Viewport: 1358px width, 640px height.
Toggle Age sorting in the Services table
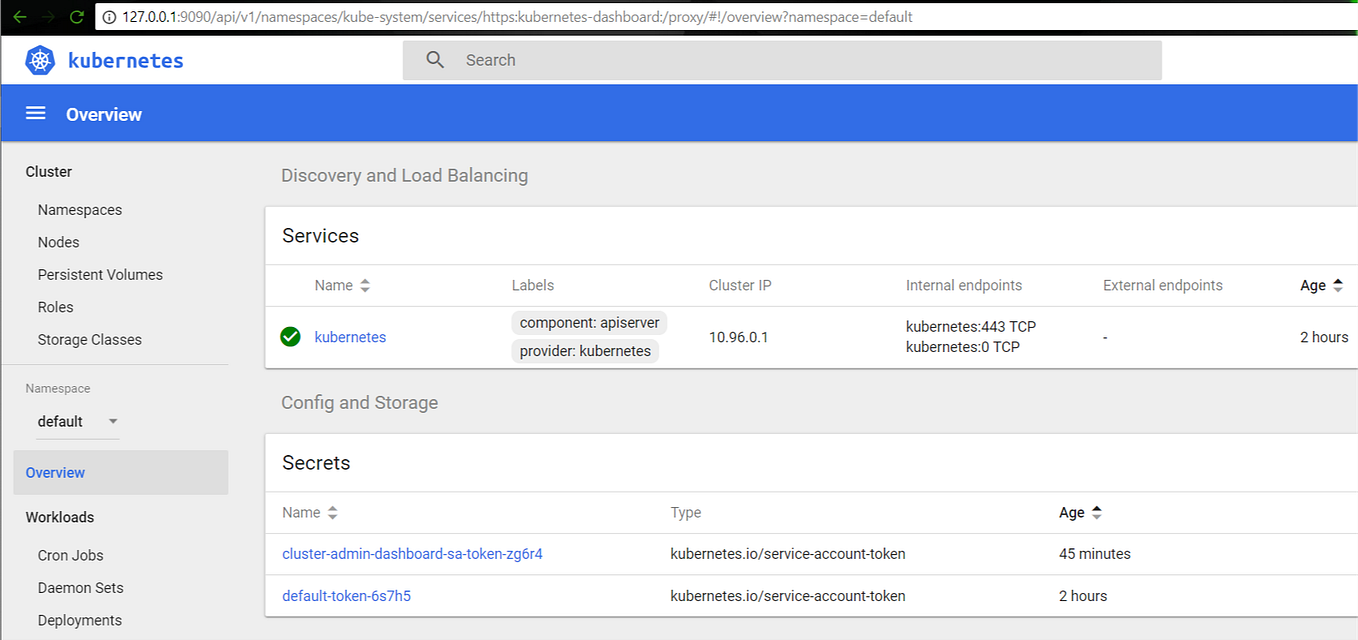point(1339,285)
